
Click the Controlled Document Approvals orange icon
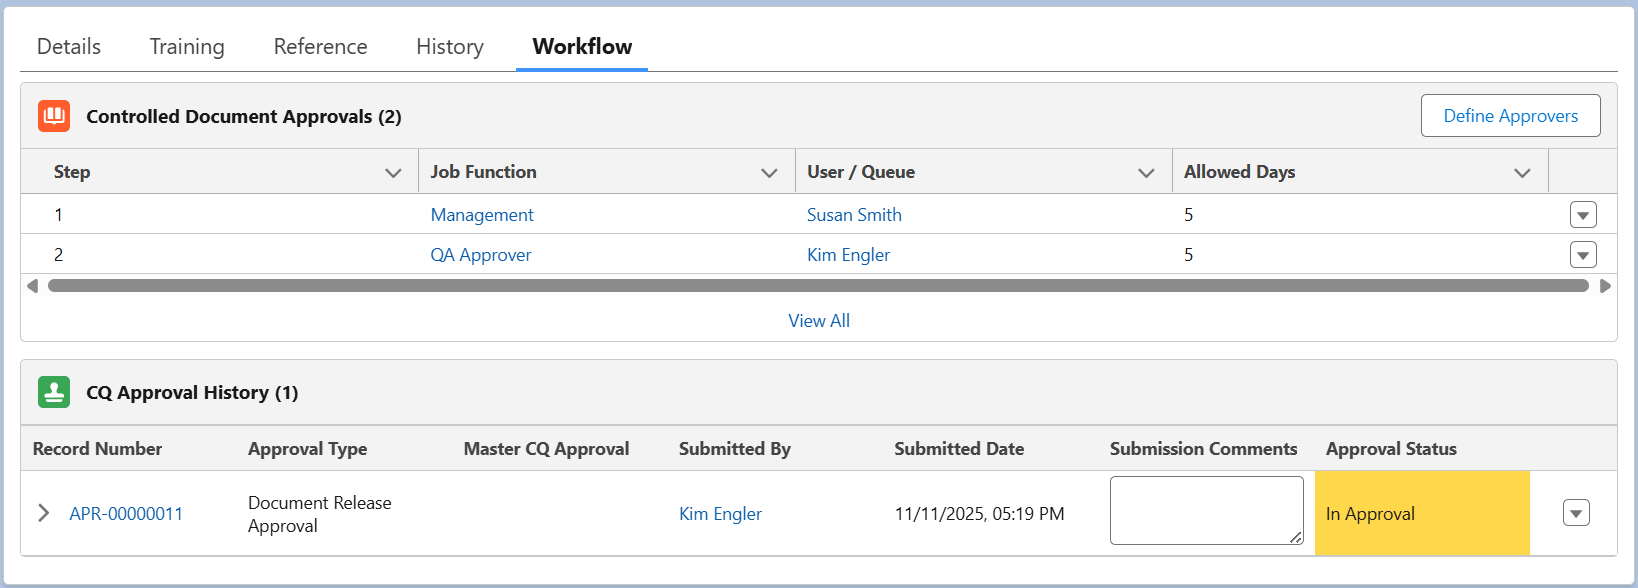[54, 116]
